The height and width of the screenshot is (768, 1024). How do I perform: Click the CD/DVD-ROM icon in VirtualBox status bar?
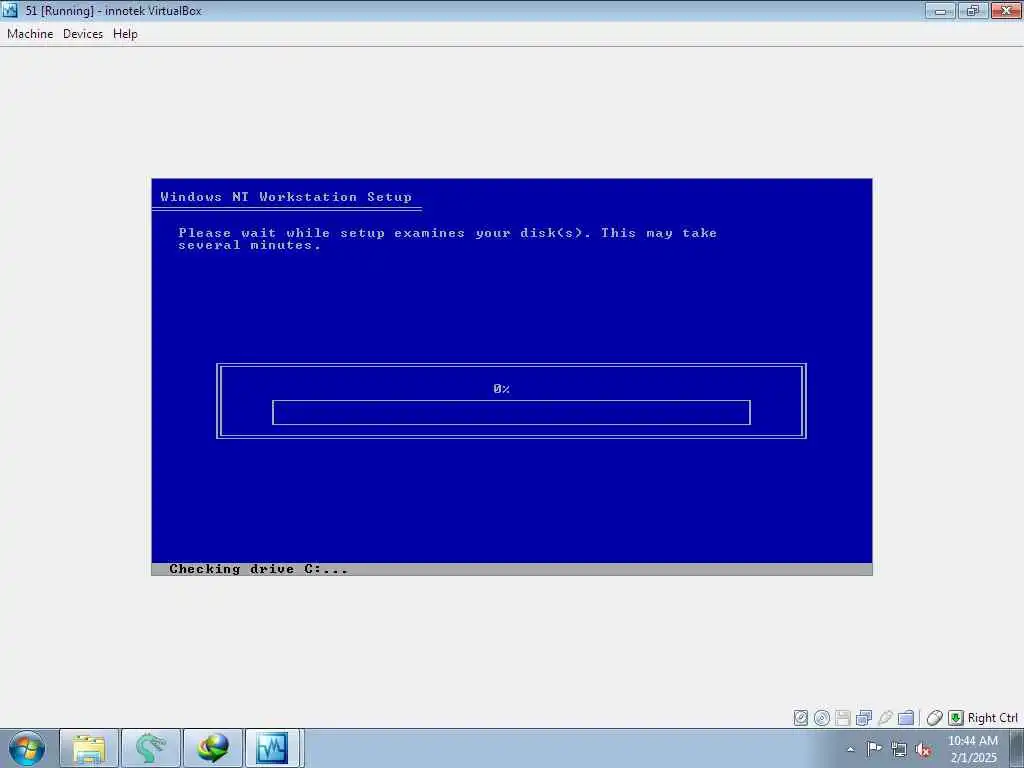coord(822,718)
